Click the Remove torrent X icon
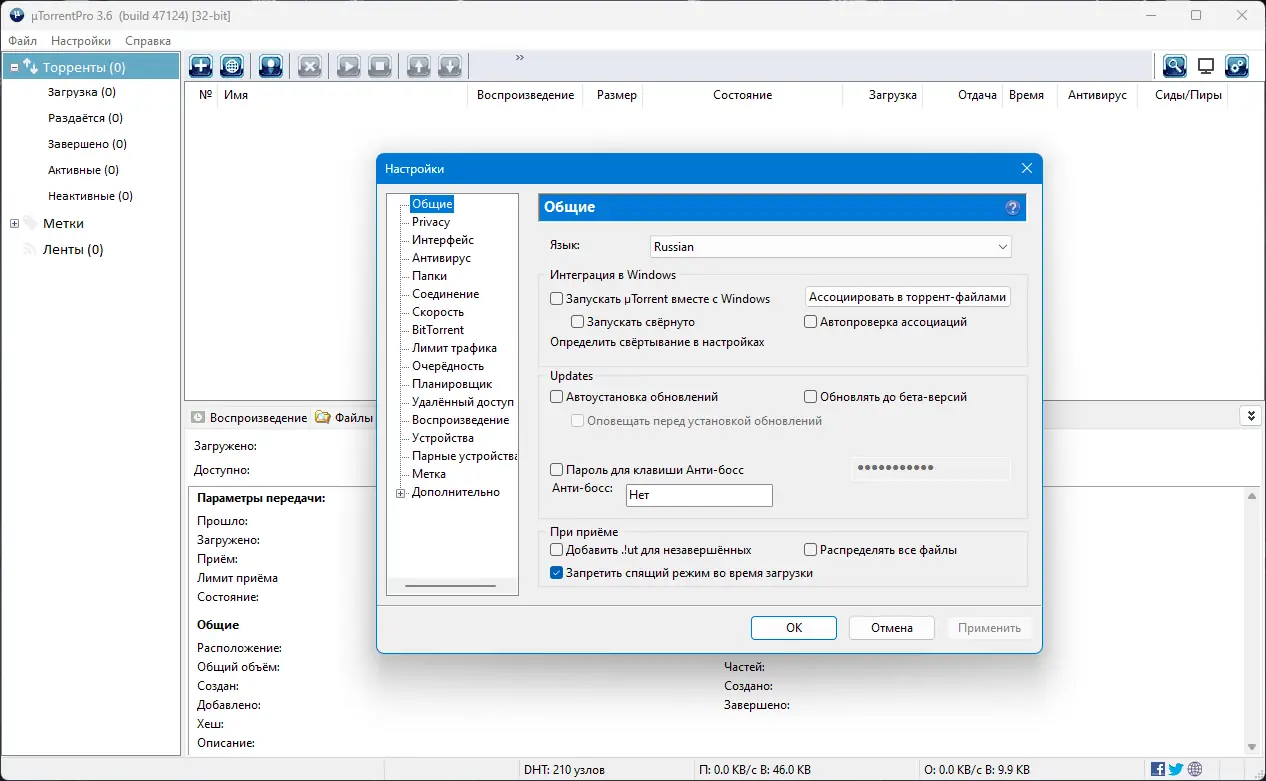This screenshot has height=781, width=1266. (310, 66)
